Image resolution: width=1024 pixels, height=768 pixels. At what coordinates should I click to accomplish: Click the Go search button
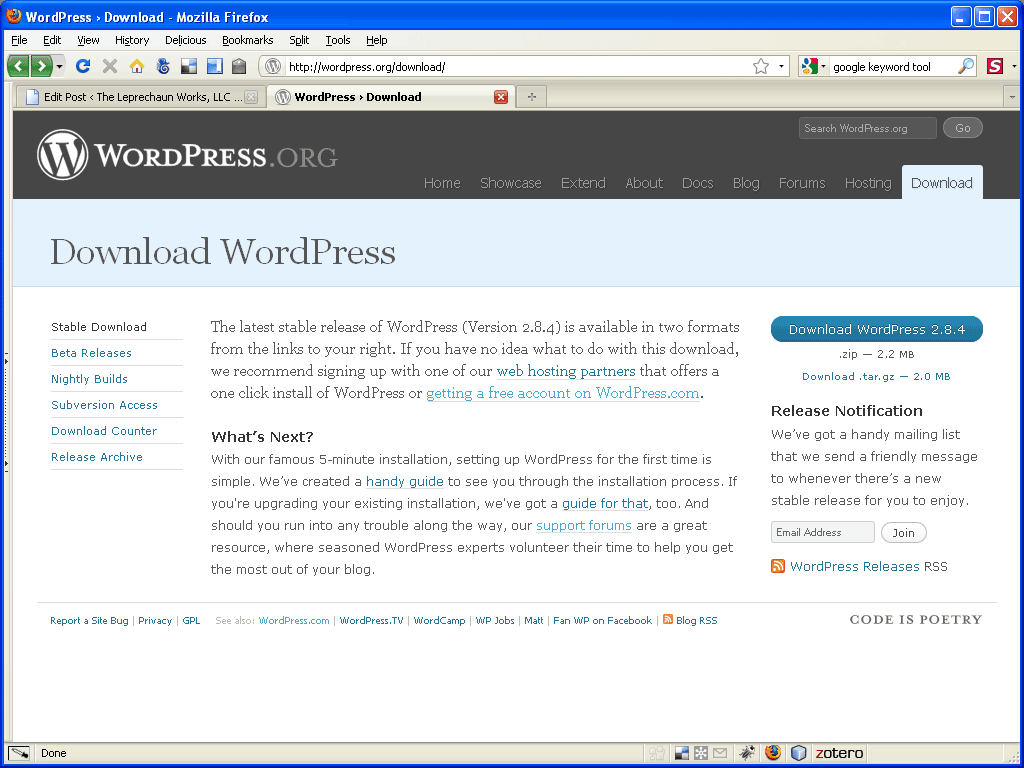[963, 128]
